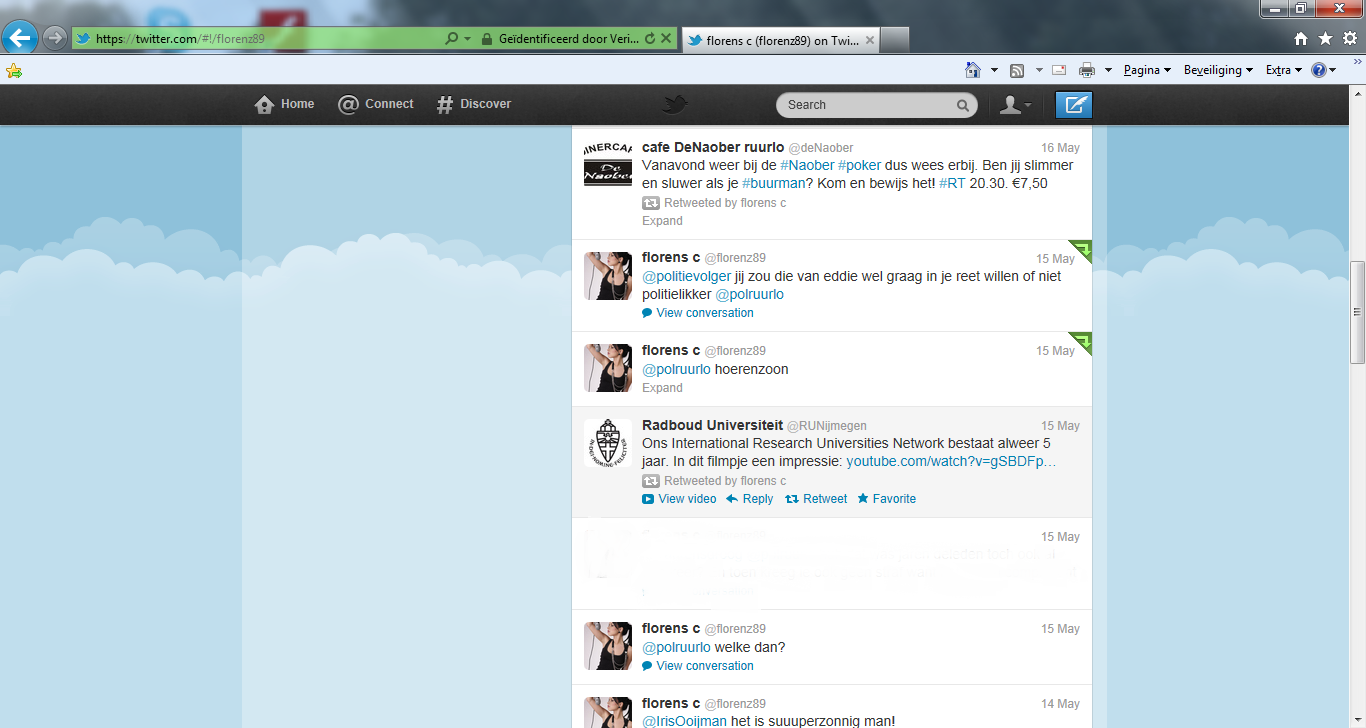
Task: Open the #poker hashtag
Action: tap(860, 165)
